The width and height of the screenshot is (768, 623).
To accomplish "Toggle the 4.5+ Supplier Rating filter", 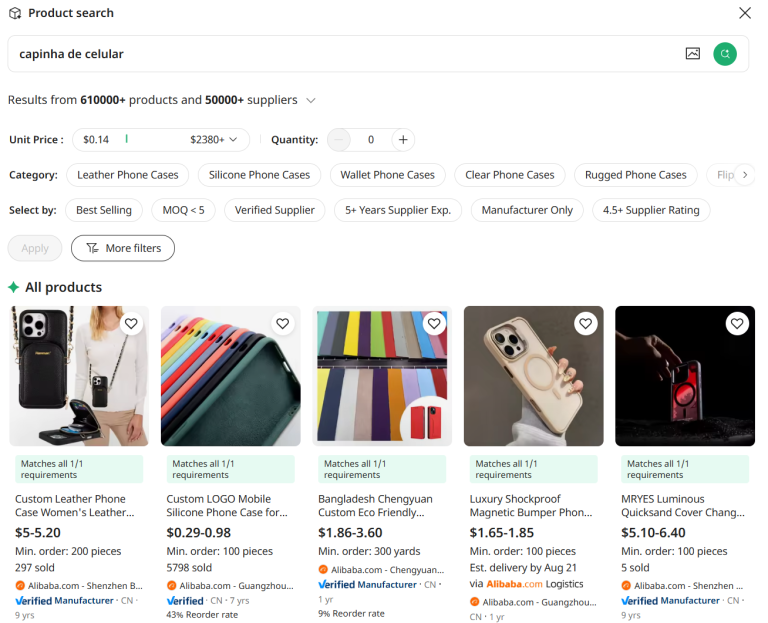I will pyautogui.click(x=651, y=210).
